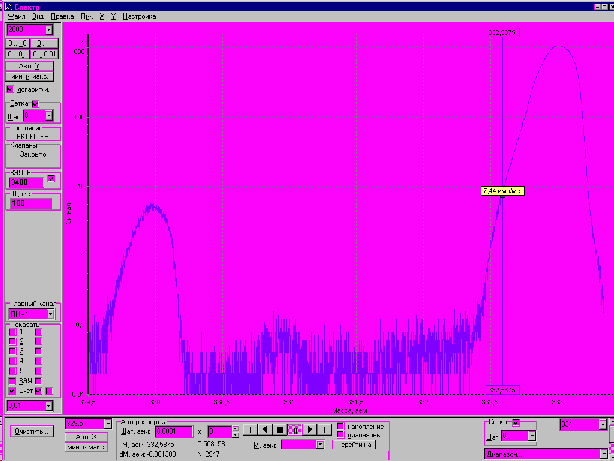Click the last playback control button
614x461 pixels.
click(324, 430)
